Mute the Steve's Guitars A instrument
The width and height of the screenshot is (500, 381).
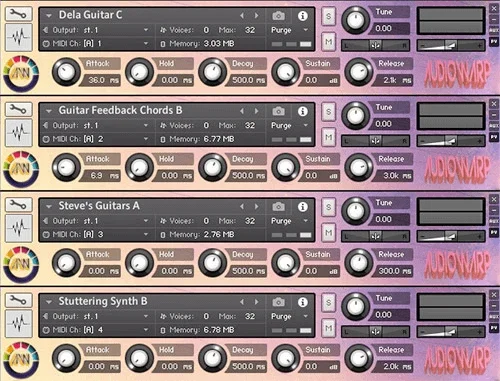tap(329, 233)
